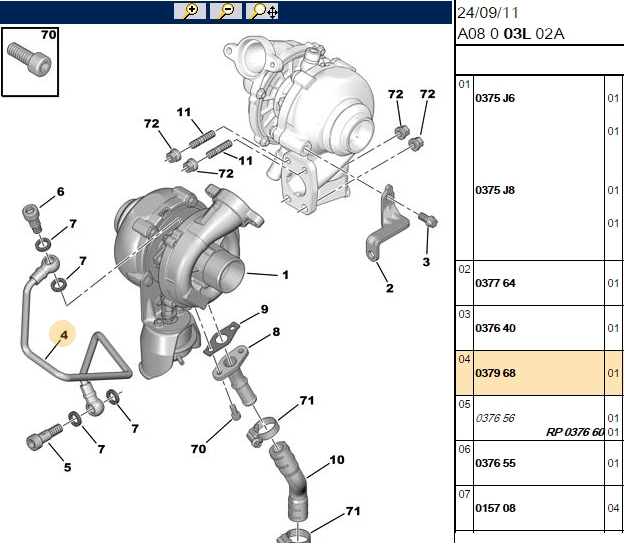Viewport: 624px width, 543px height.
Task: Select row reference 06 in parts table
Action: point(464,449)
